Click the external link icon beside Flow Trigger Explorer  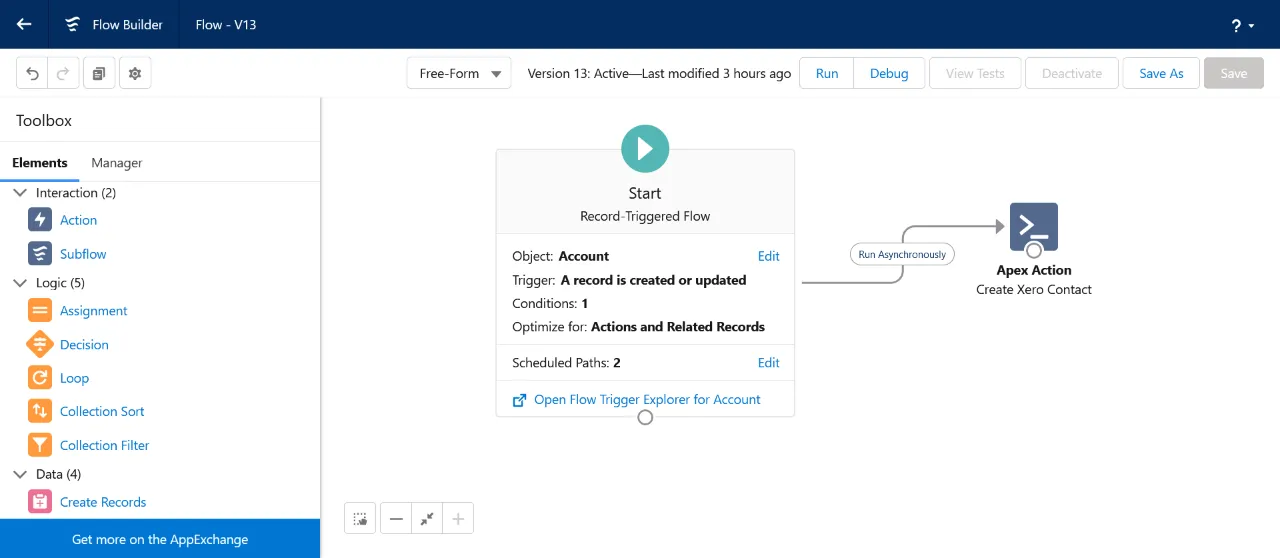pos(519,400)
